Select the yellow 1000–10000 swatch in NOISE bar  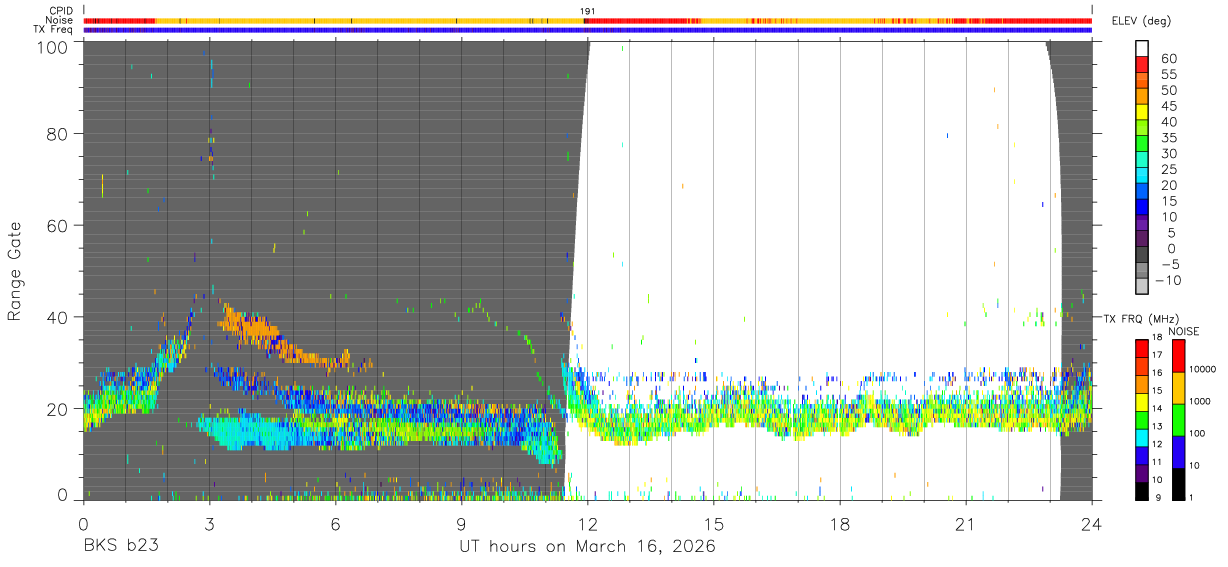(1179, 387)
